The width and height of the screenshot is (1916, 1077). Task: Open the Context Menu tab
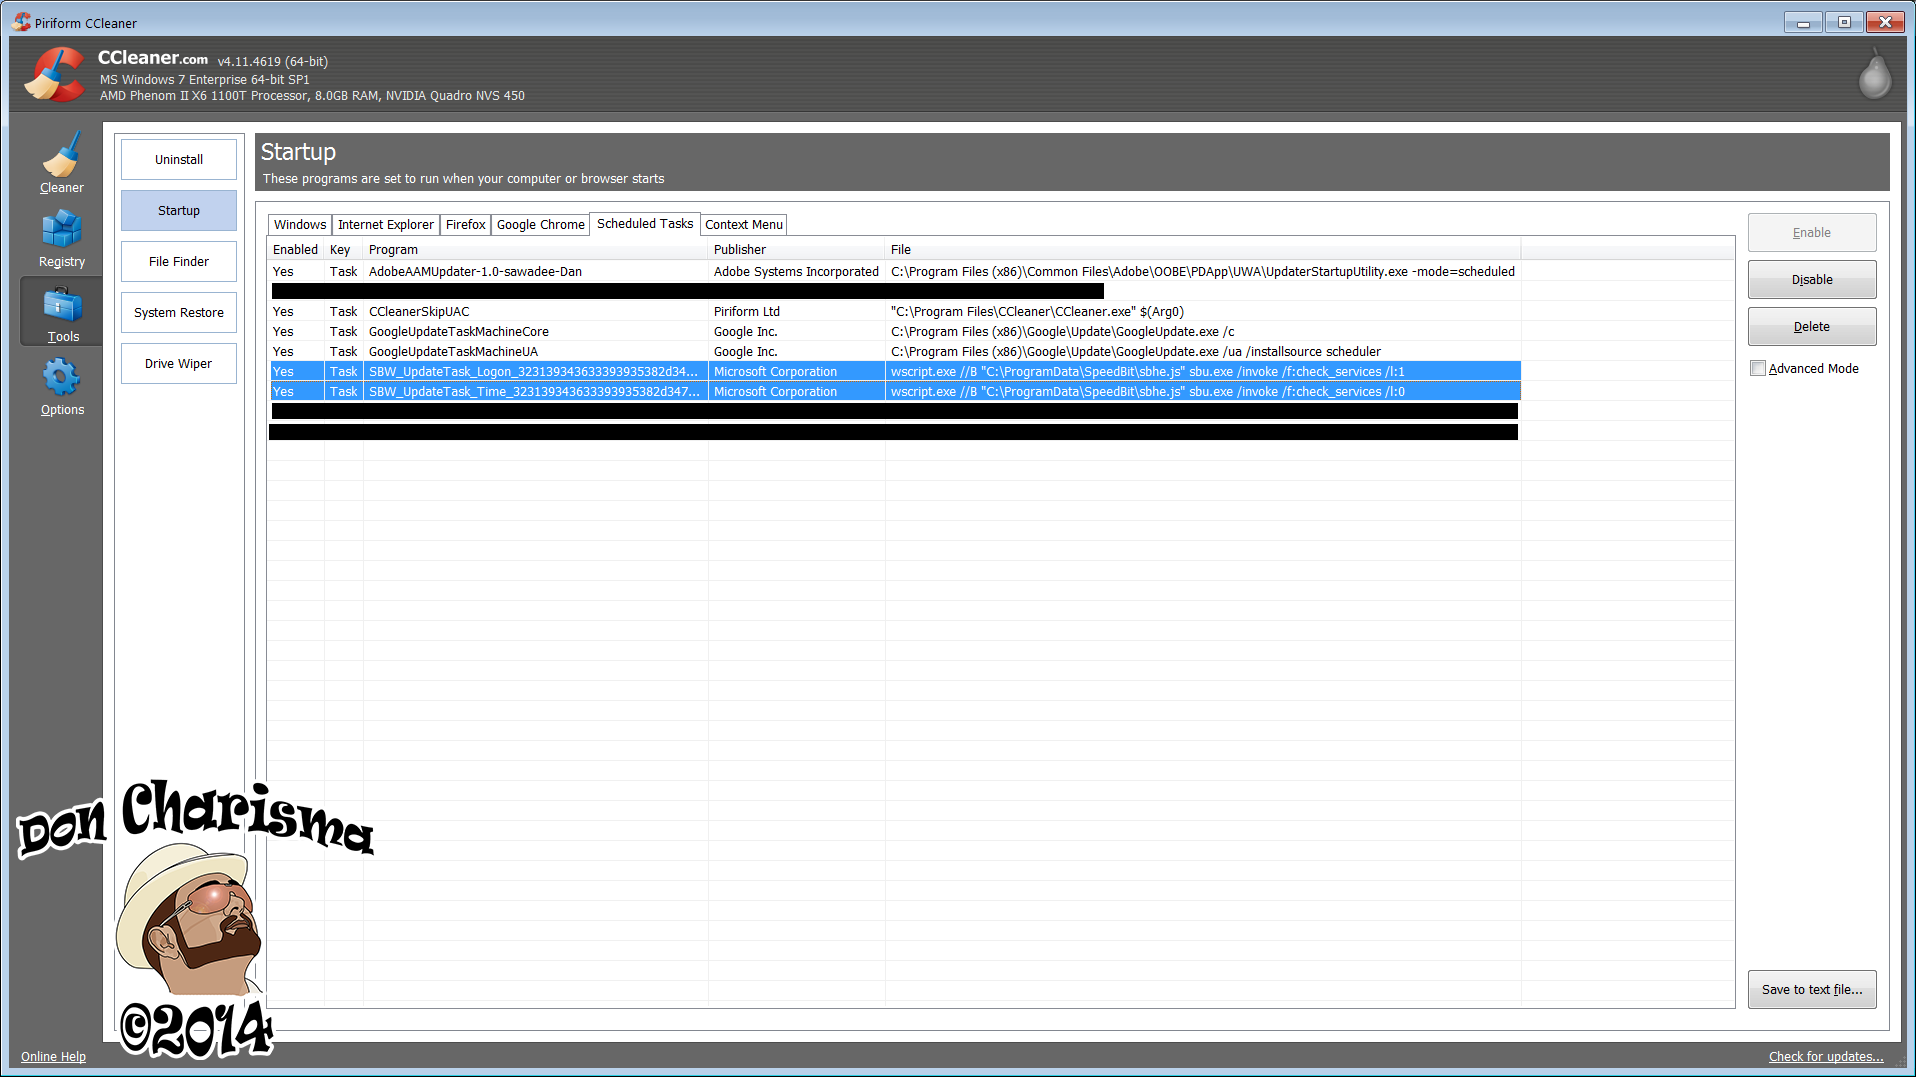pos(743,225)
